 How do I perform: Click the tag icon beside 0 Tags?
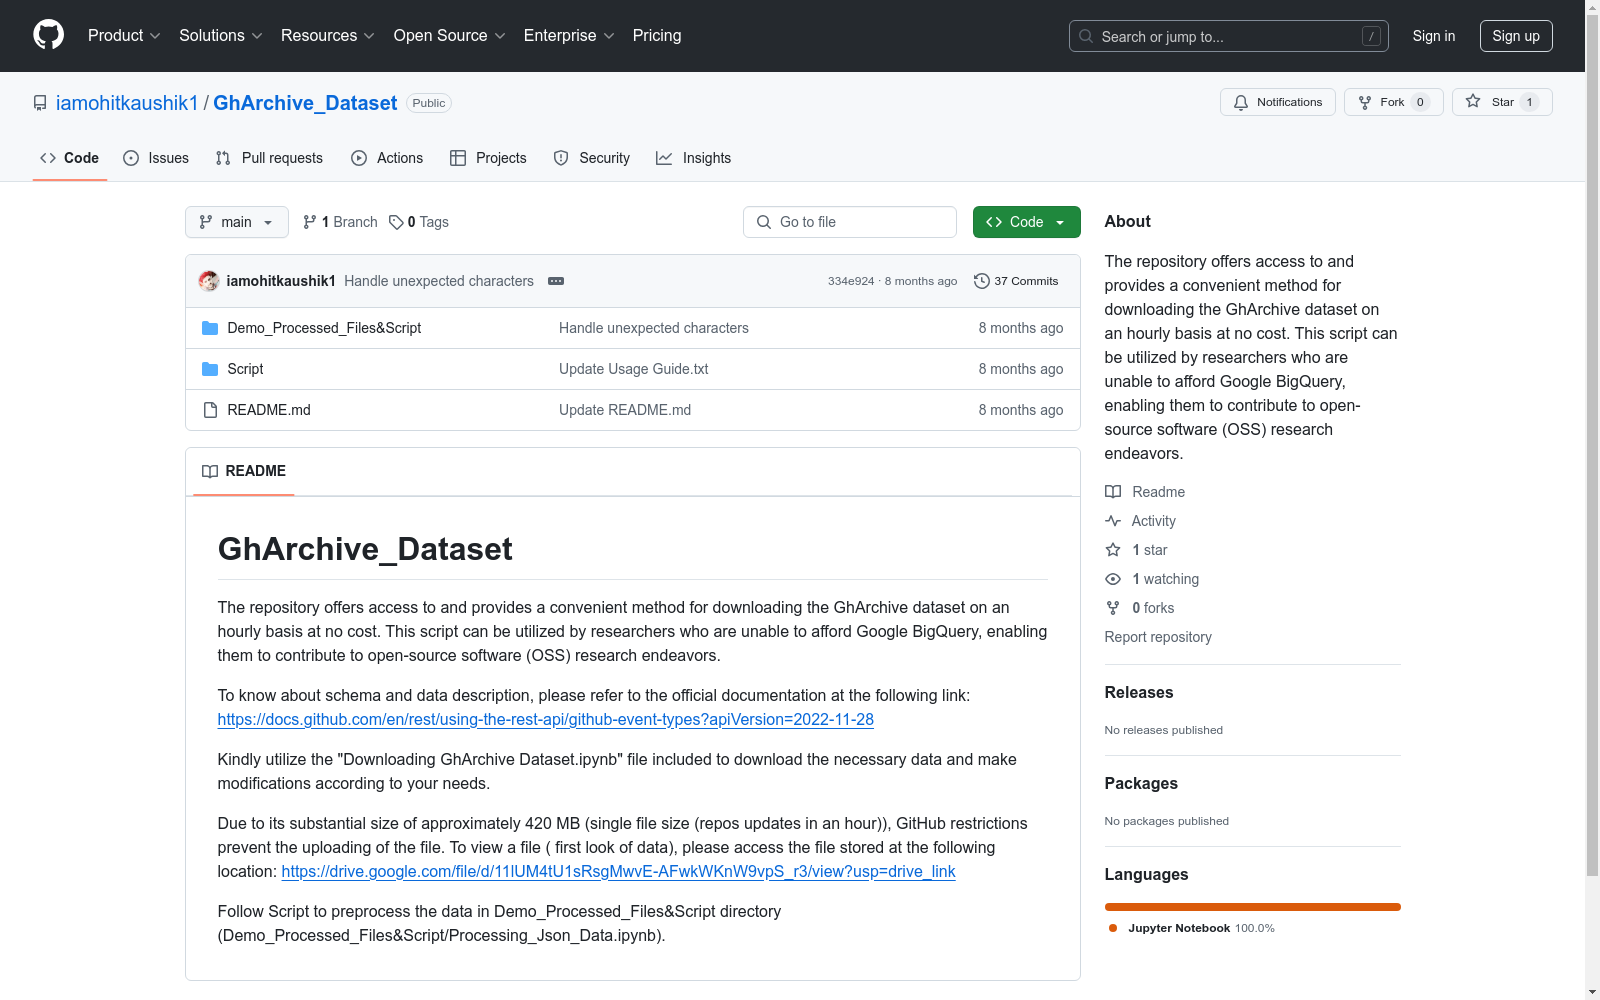[396, 222]
